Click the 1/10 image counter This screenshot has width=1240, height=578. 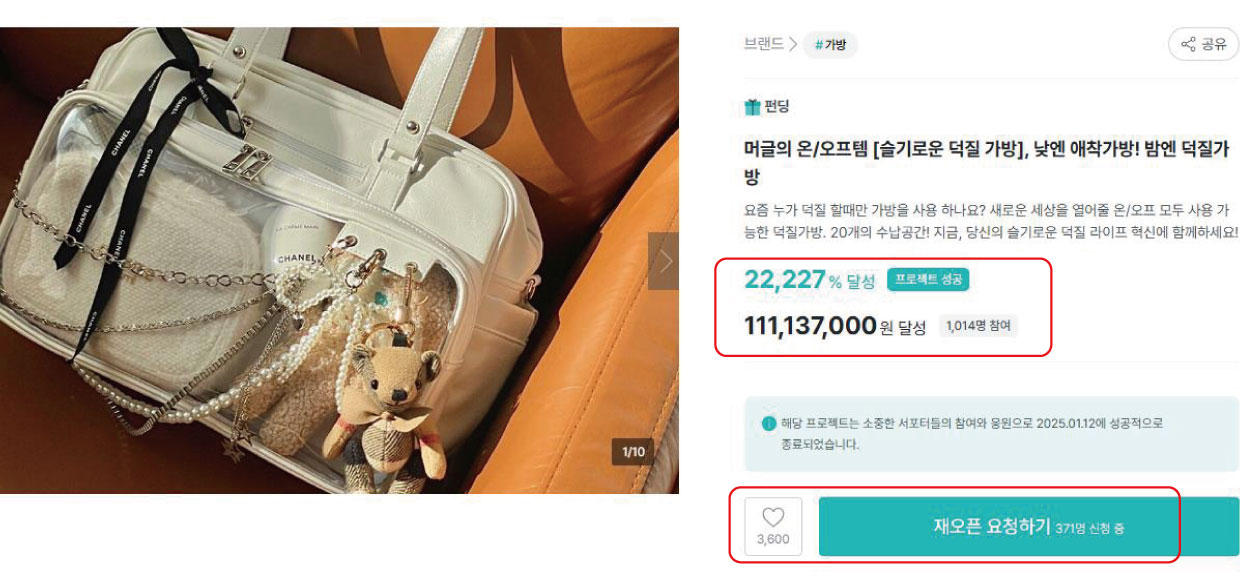tap(634, 452)
